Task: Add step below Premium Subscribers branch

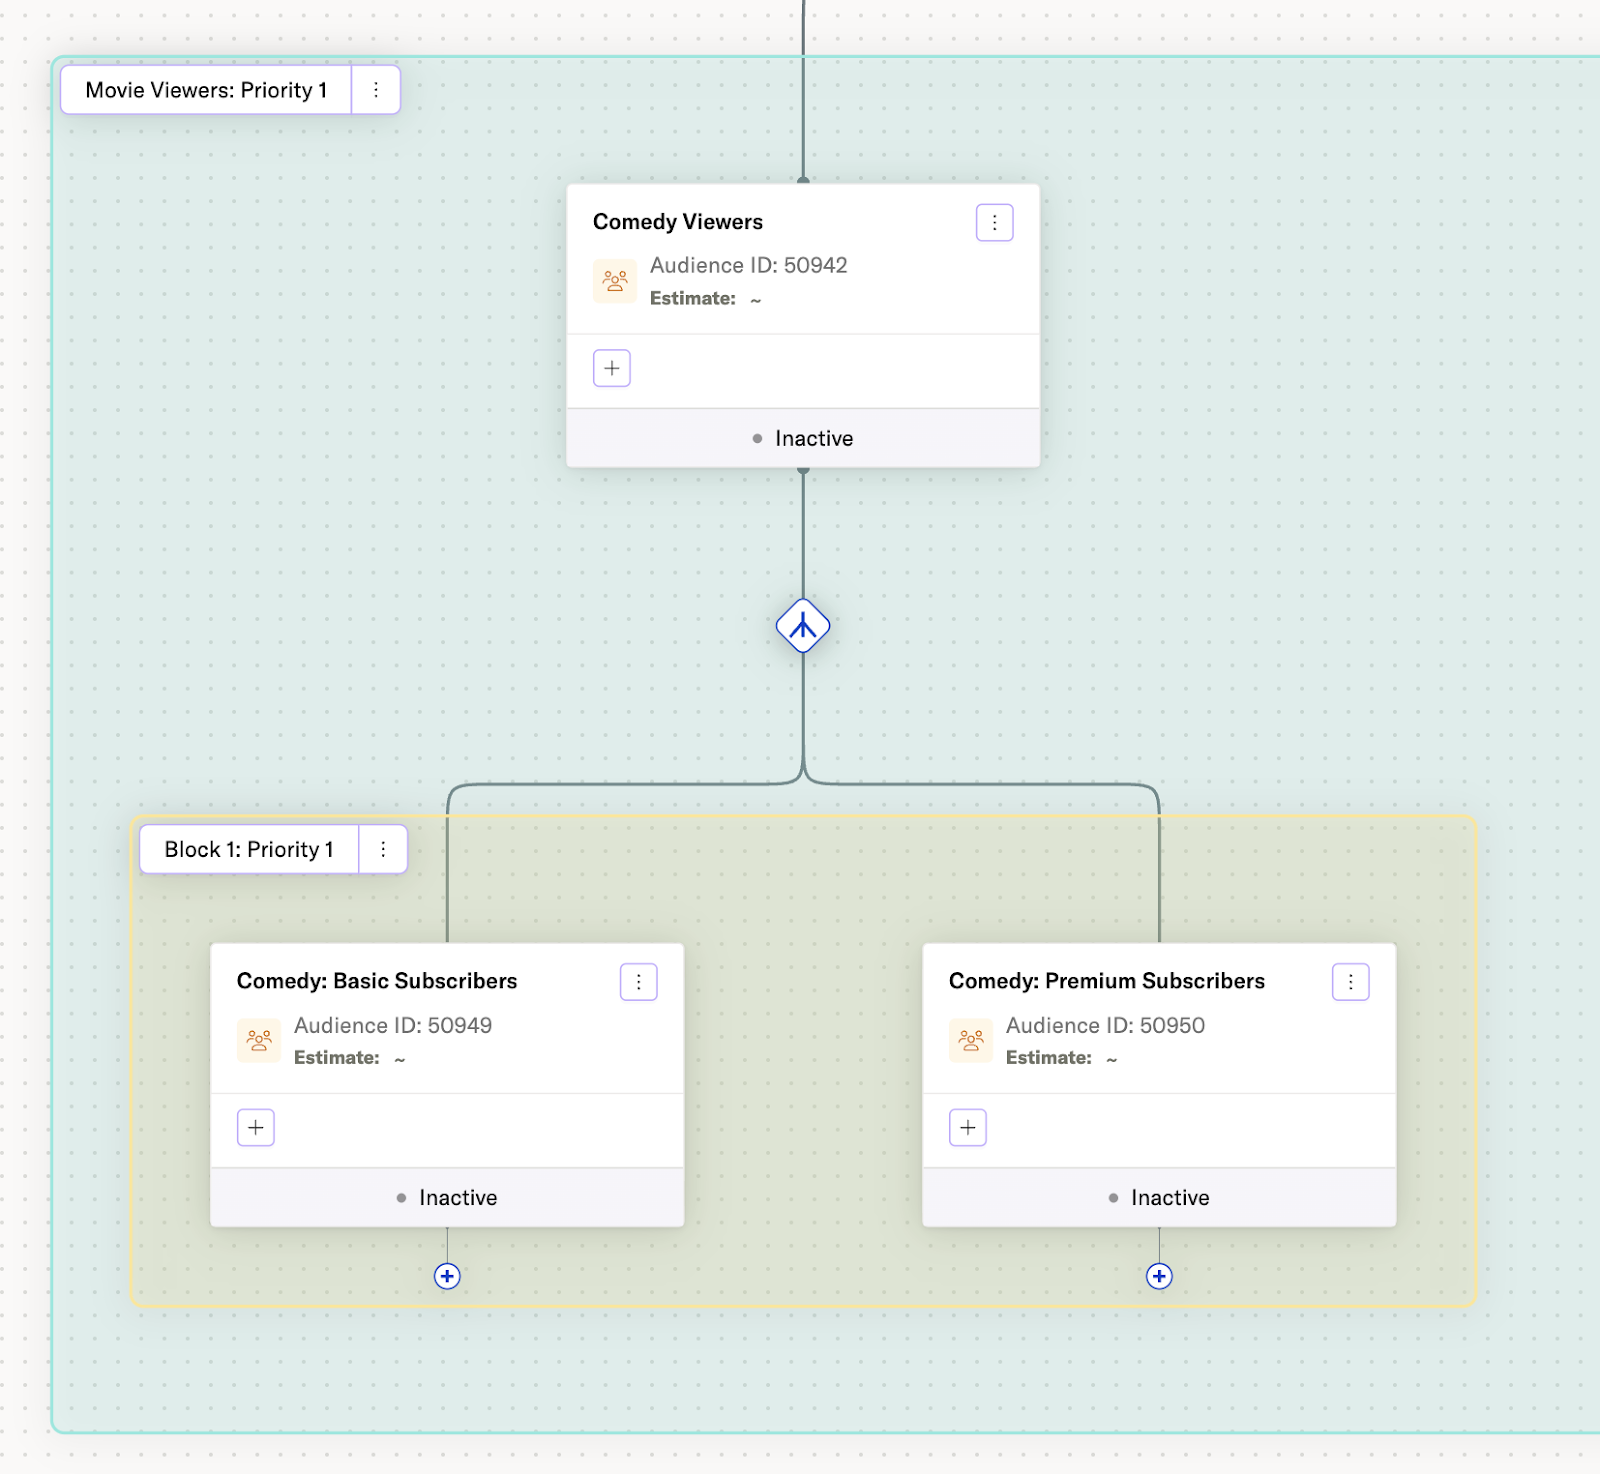Action: coord(1159,1276)
